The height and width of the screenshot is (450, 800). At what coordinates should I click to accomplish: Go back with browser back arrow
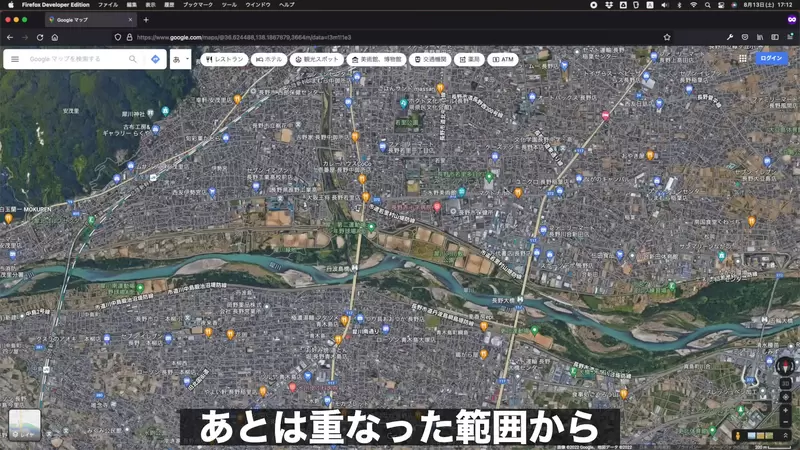pyautogui.click(x=10, y=37)
